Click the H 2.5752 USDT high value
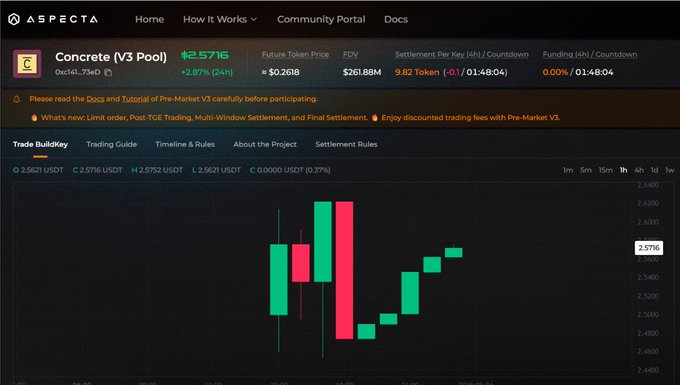 tap(157, 170)
